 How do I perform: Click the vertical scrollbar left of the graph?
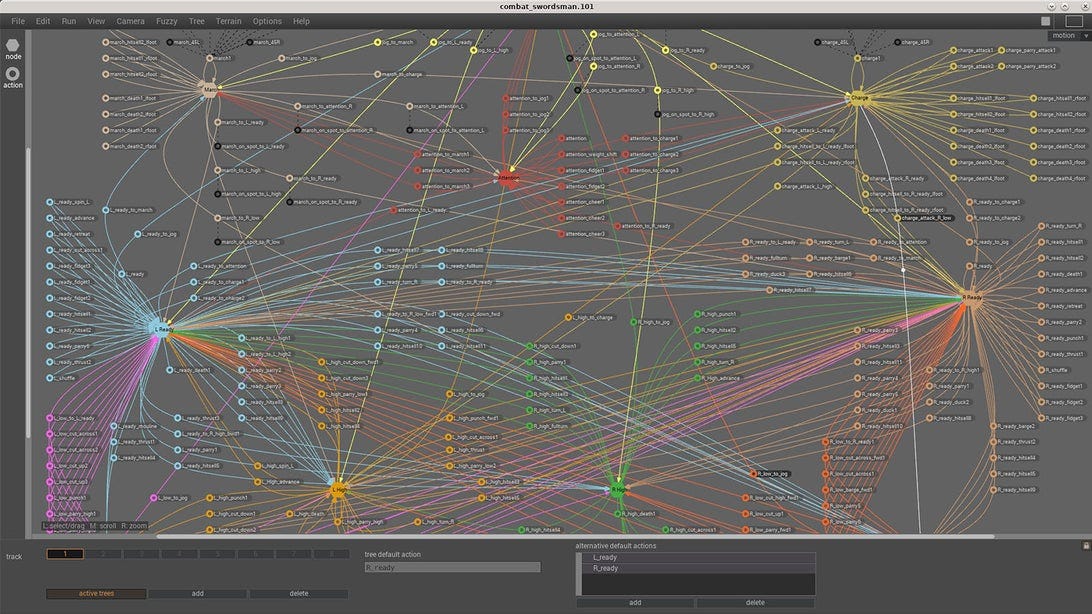pos(29,292)
